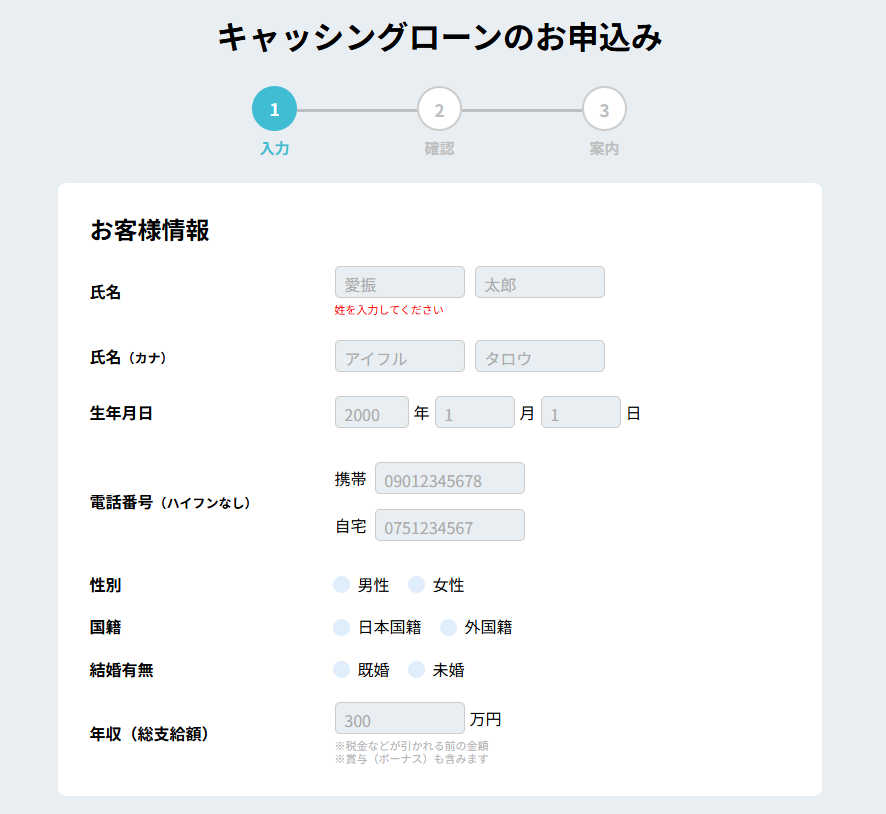Select the birth day field
Viewport: 886px width, 814px height.
[581, 412]
